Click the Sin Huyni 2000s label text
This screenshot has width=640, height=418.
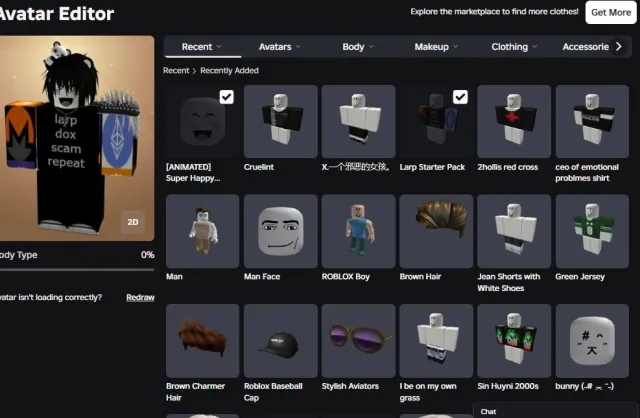[x=508, y=386]
